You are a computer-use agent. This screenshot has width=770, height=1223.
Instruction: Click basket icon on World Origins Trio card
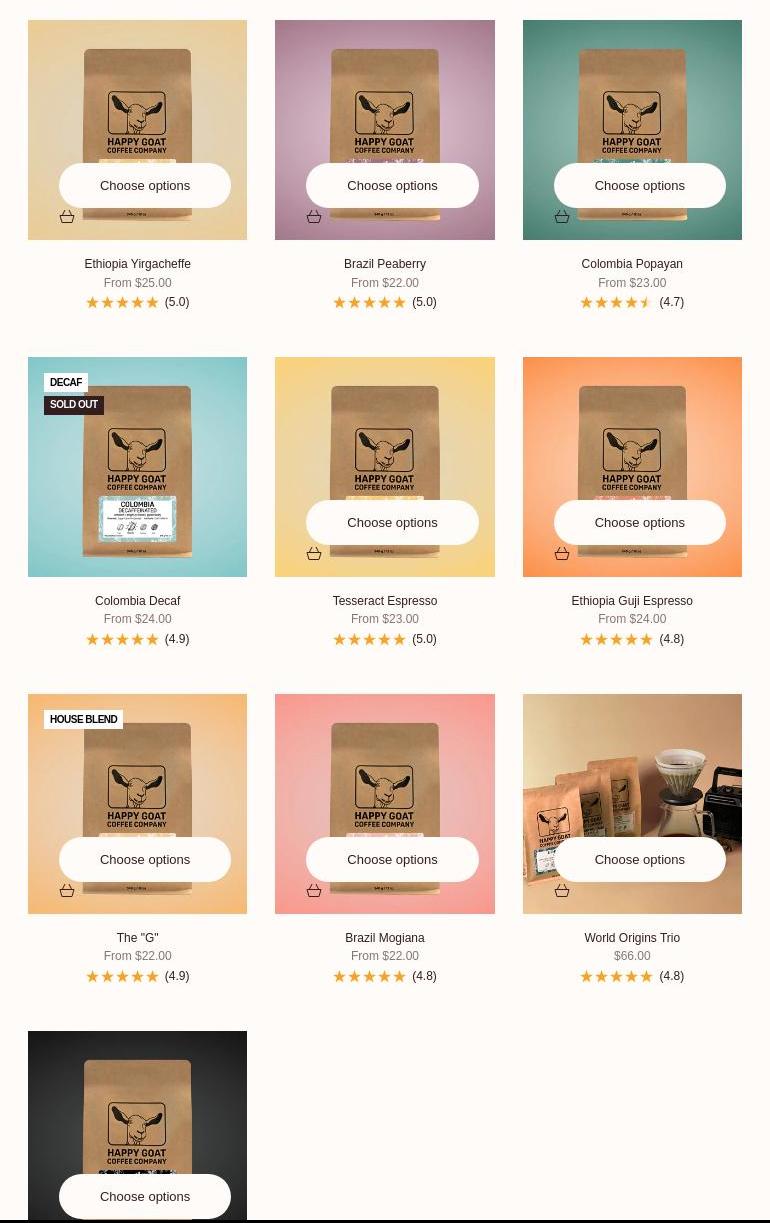point(562,891)
